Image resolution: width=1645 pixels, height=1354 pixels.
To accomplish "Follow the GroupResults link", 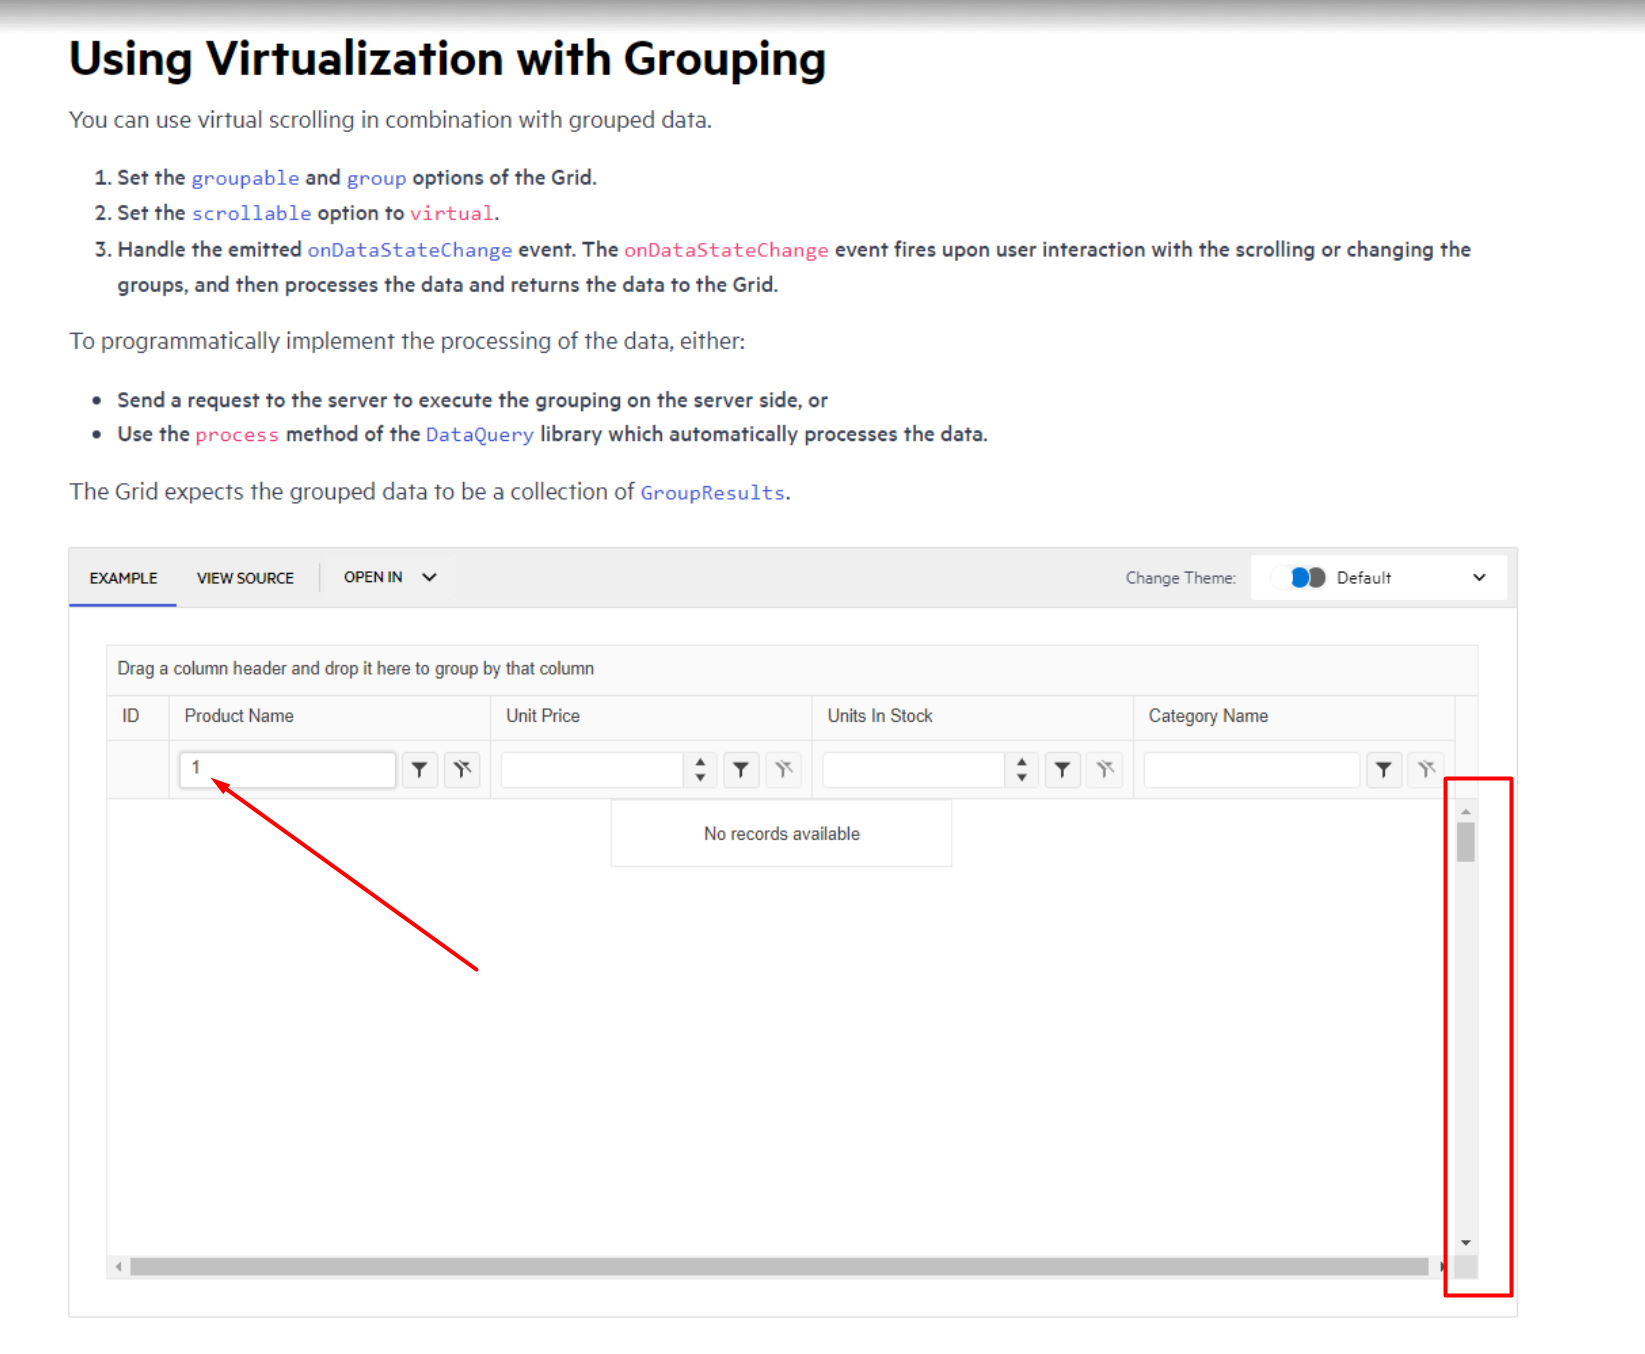I will (712, 493).
